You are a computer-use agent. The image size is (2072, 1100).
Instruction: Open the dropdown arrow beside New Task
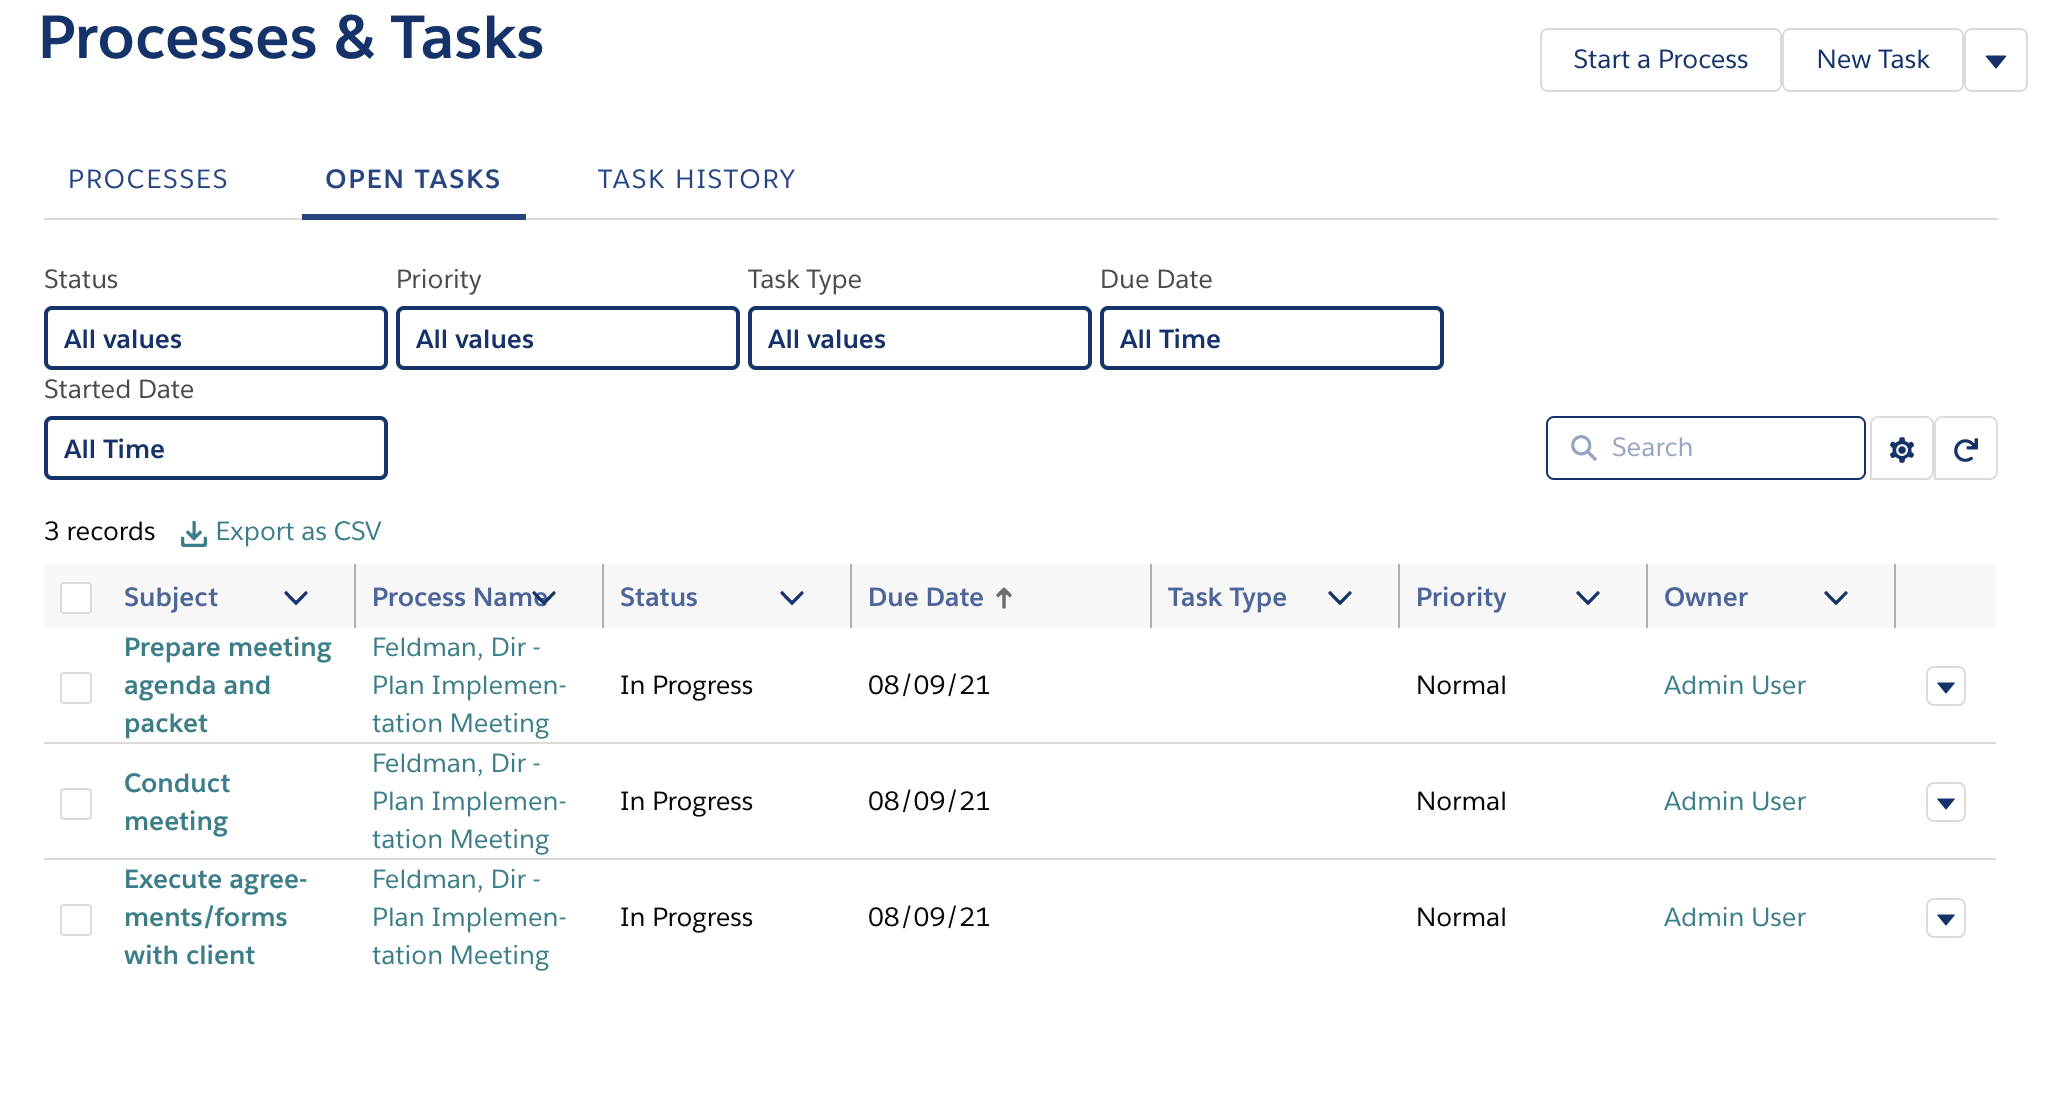pyautogui.click(x=1996, y=59)
